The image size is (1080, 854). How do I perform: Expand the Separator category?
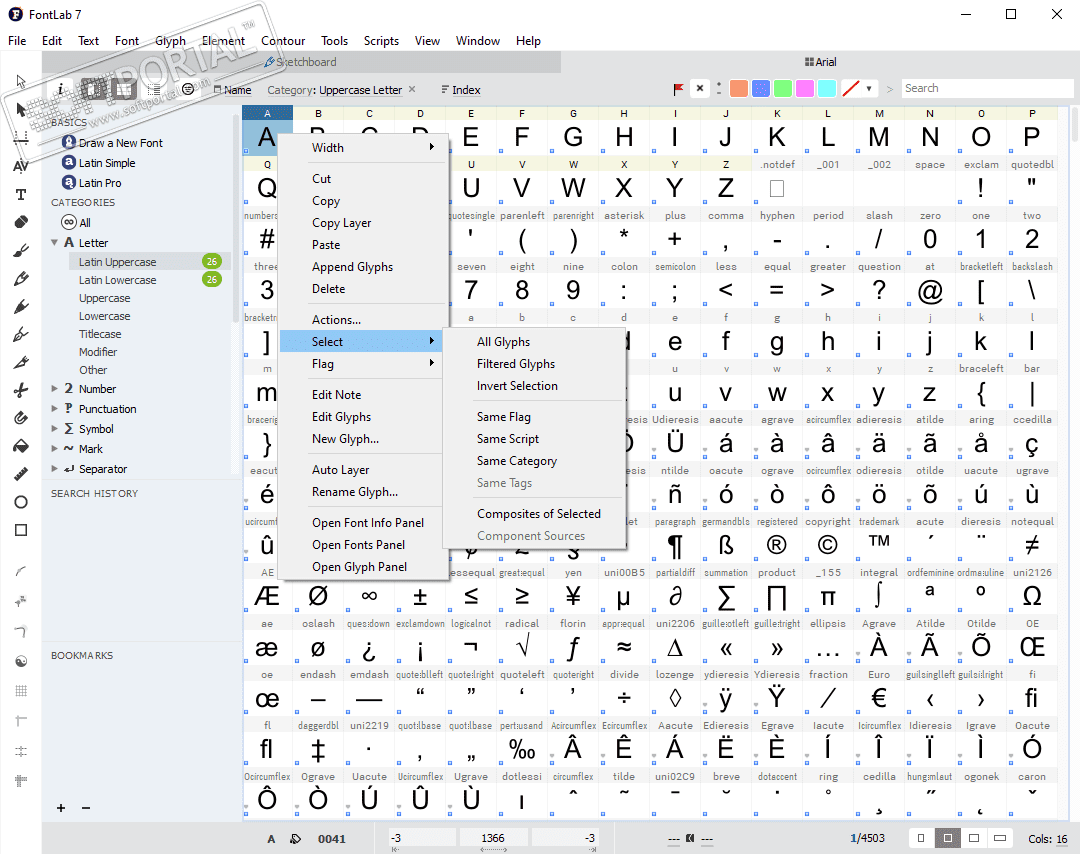coord(54,468)
